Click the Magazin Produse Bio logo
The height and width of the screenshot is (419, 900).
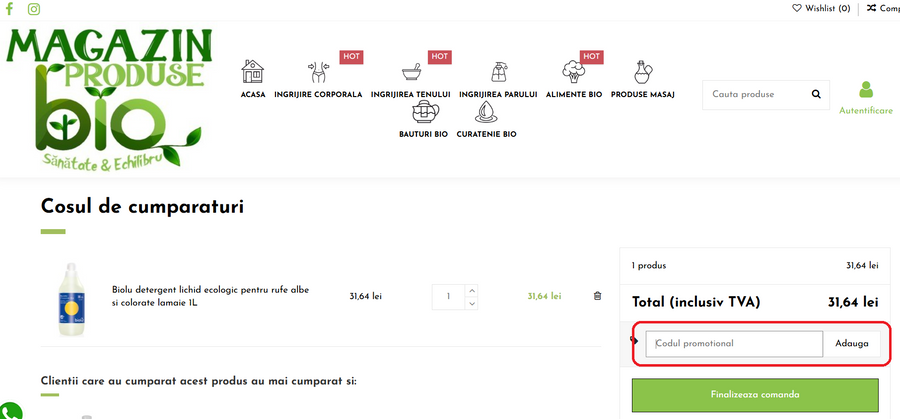[x=110, y=97]
